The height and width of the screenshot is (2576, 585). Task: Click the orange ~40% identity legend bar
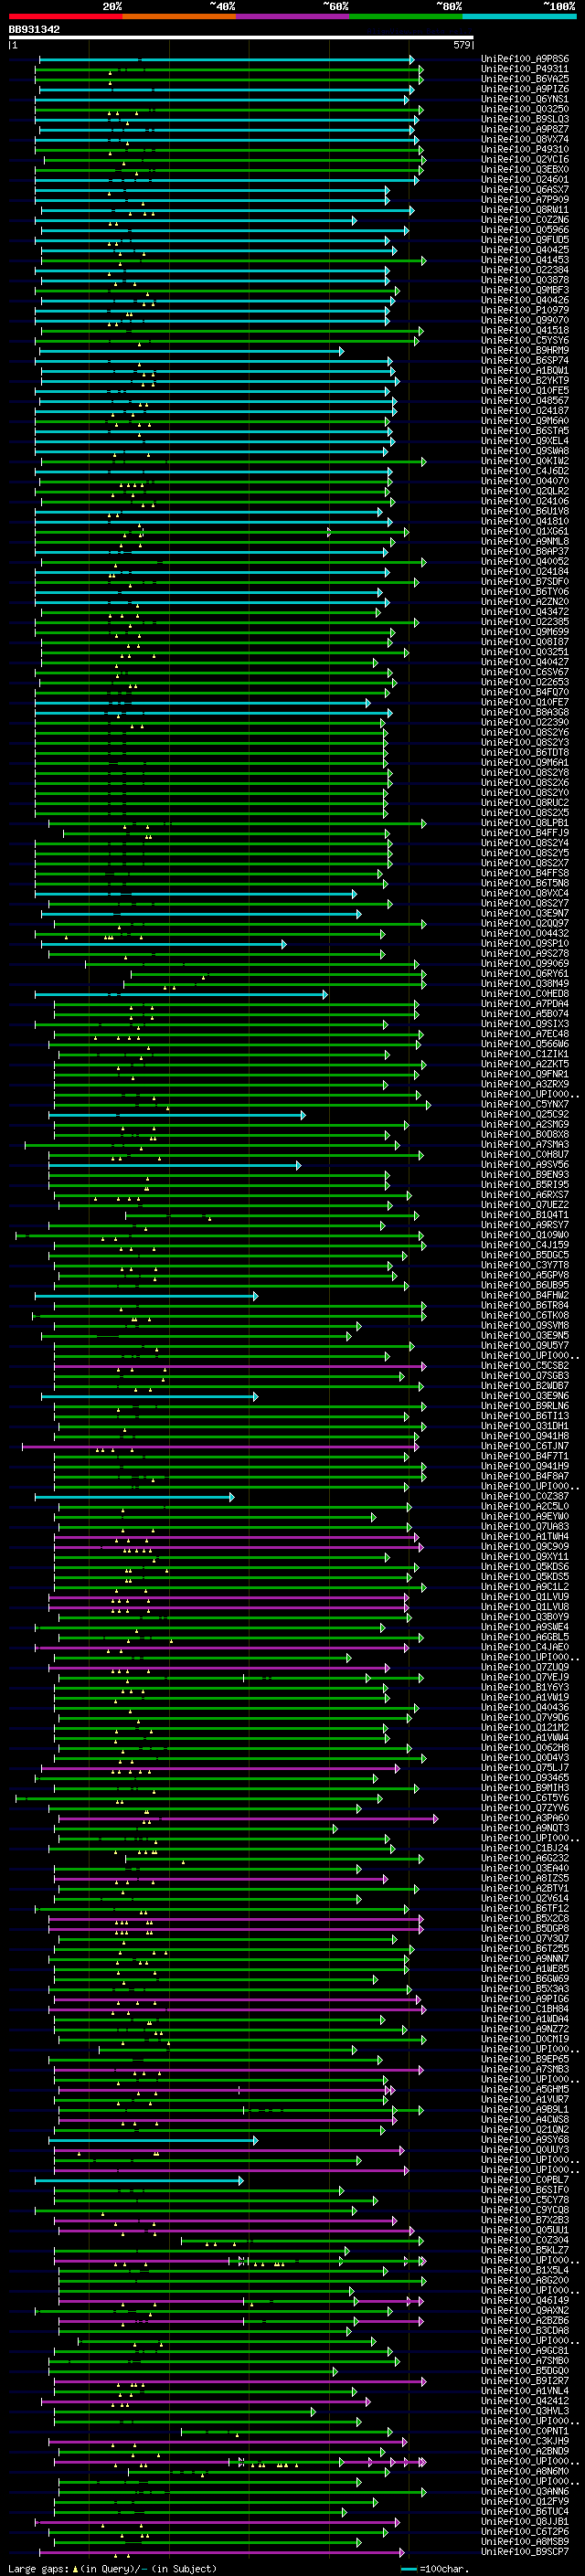[179, 16]
